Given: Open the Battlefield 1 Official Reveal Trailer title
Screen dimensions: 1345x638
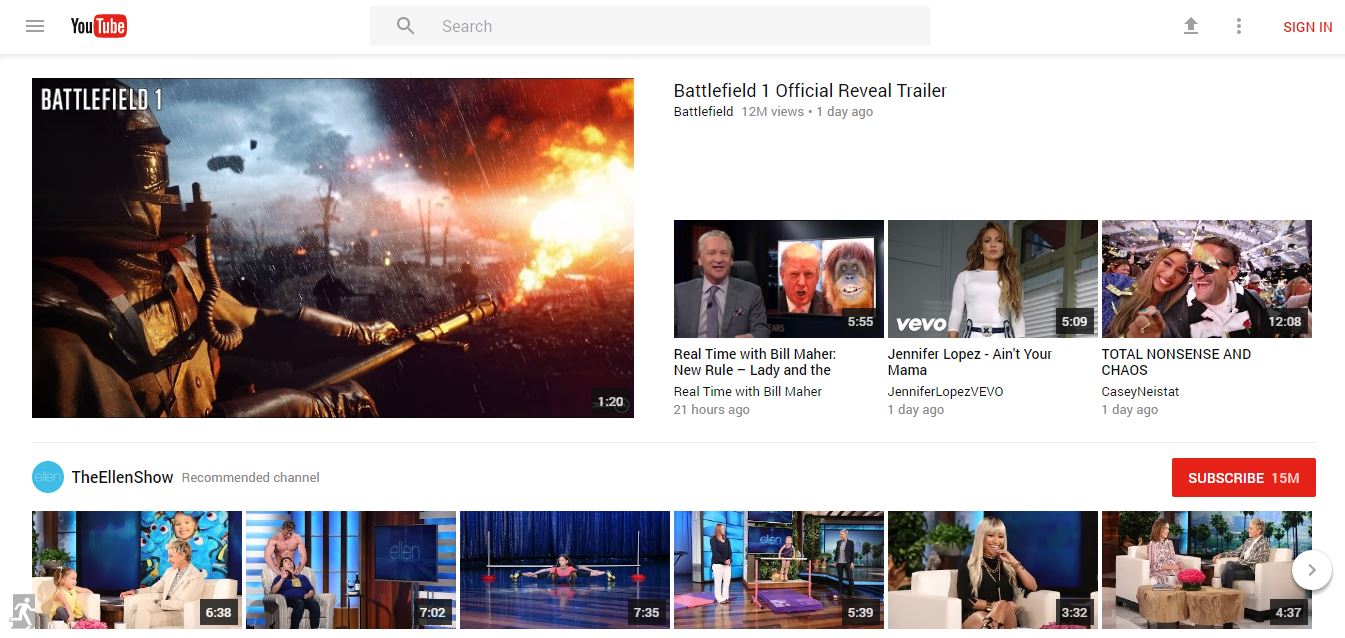Looking at the screenshot, I should (809, 91).
